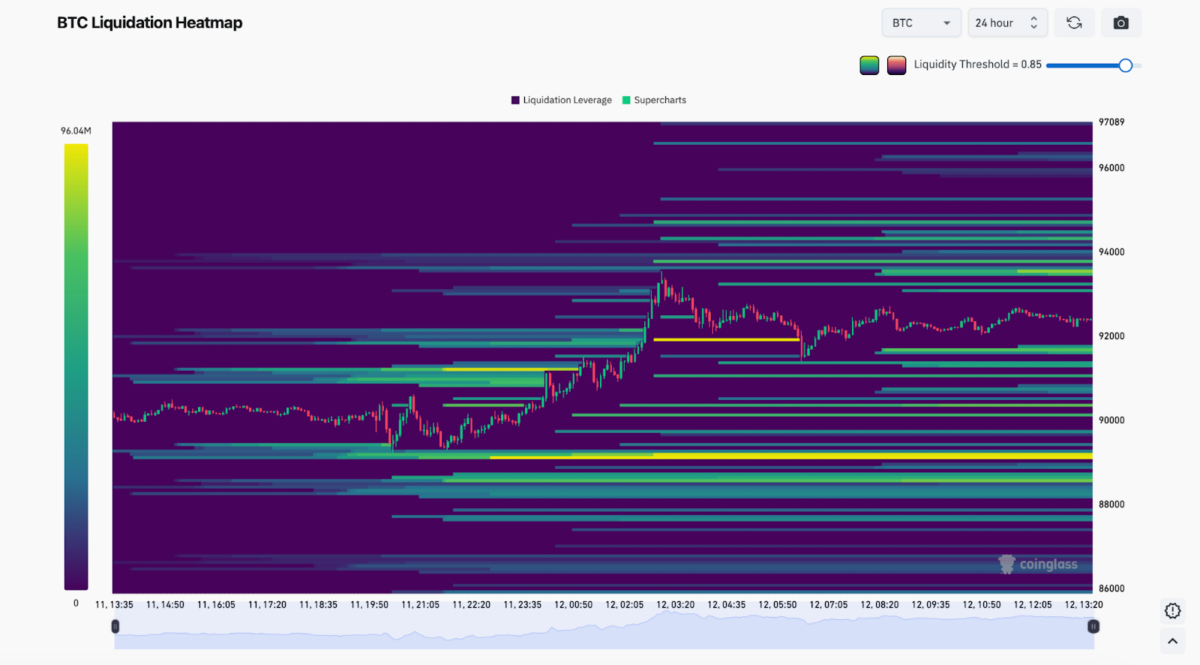
Task: Refresh the heatmap with the circular arrows icon
Action: (x=1074, y=22)
